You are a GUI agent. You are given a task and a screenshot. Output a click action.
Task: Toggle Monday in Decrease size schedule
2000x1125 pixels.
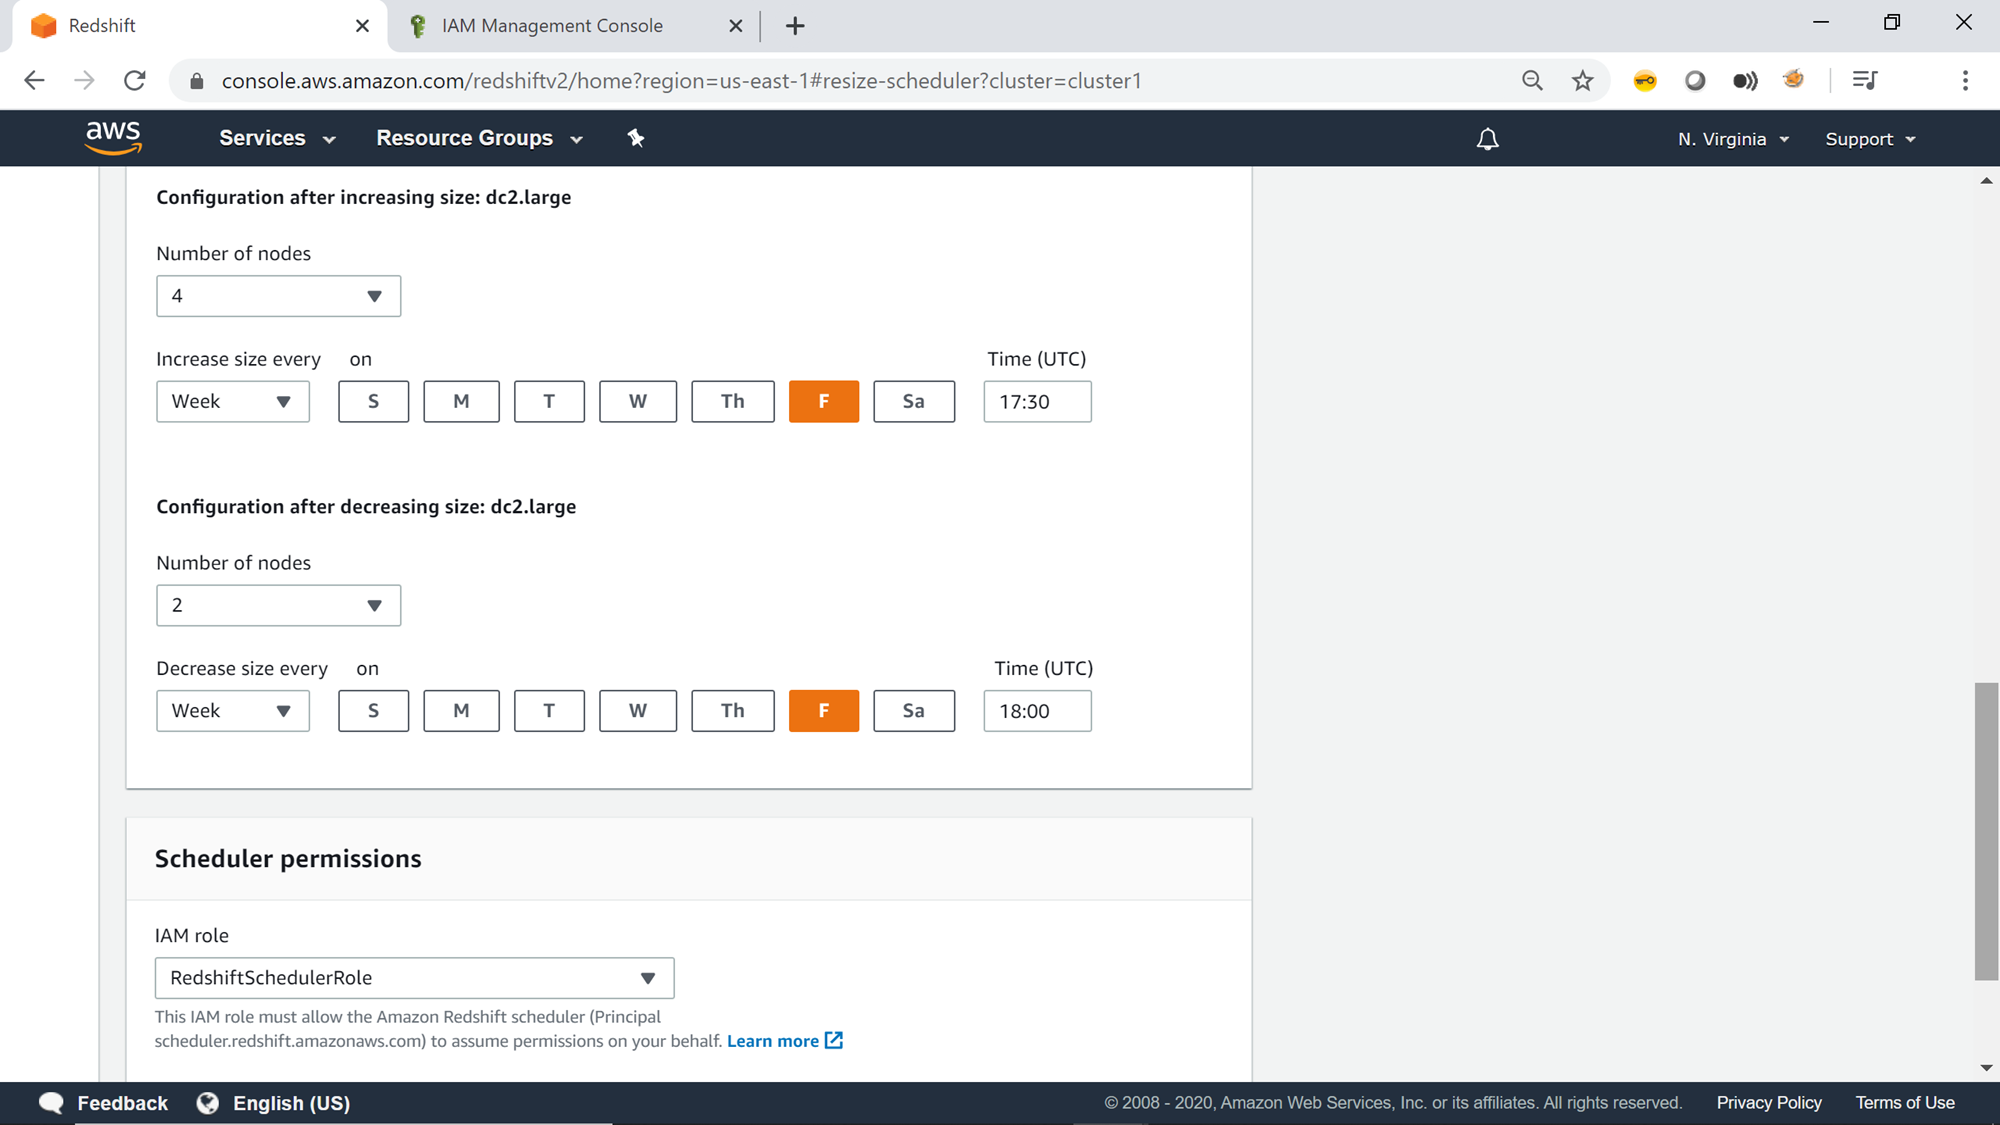point(461,711)
